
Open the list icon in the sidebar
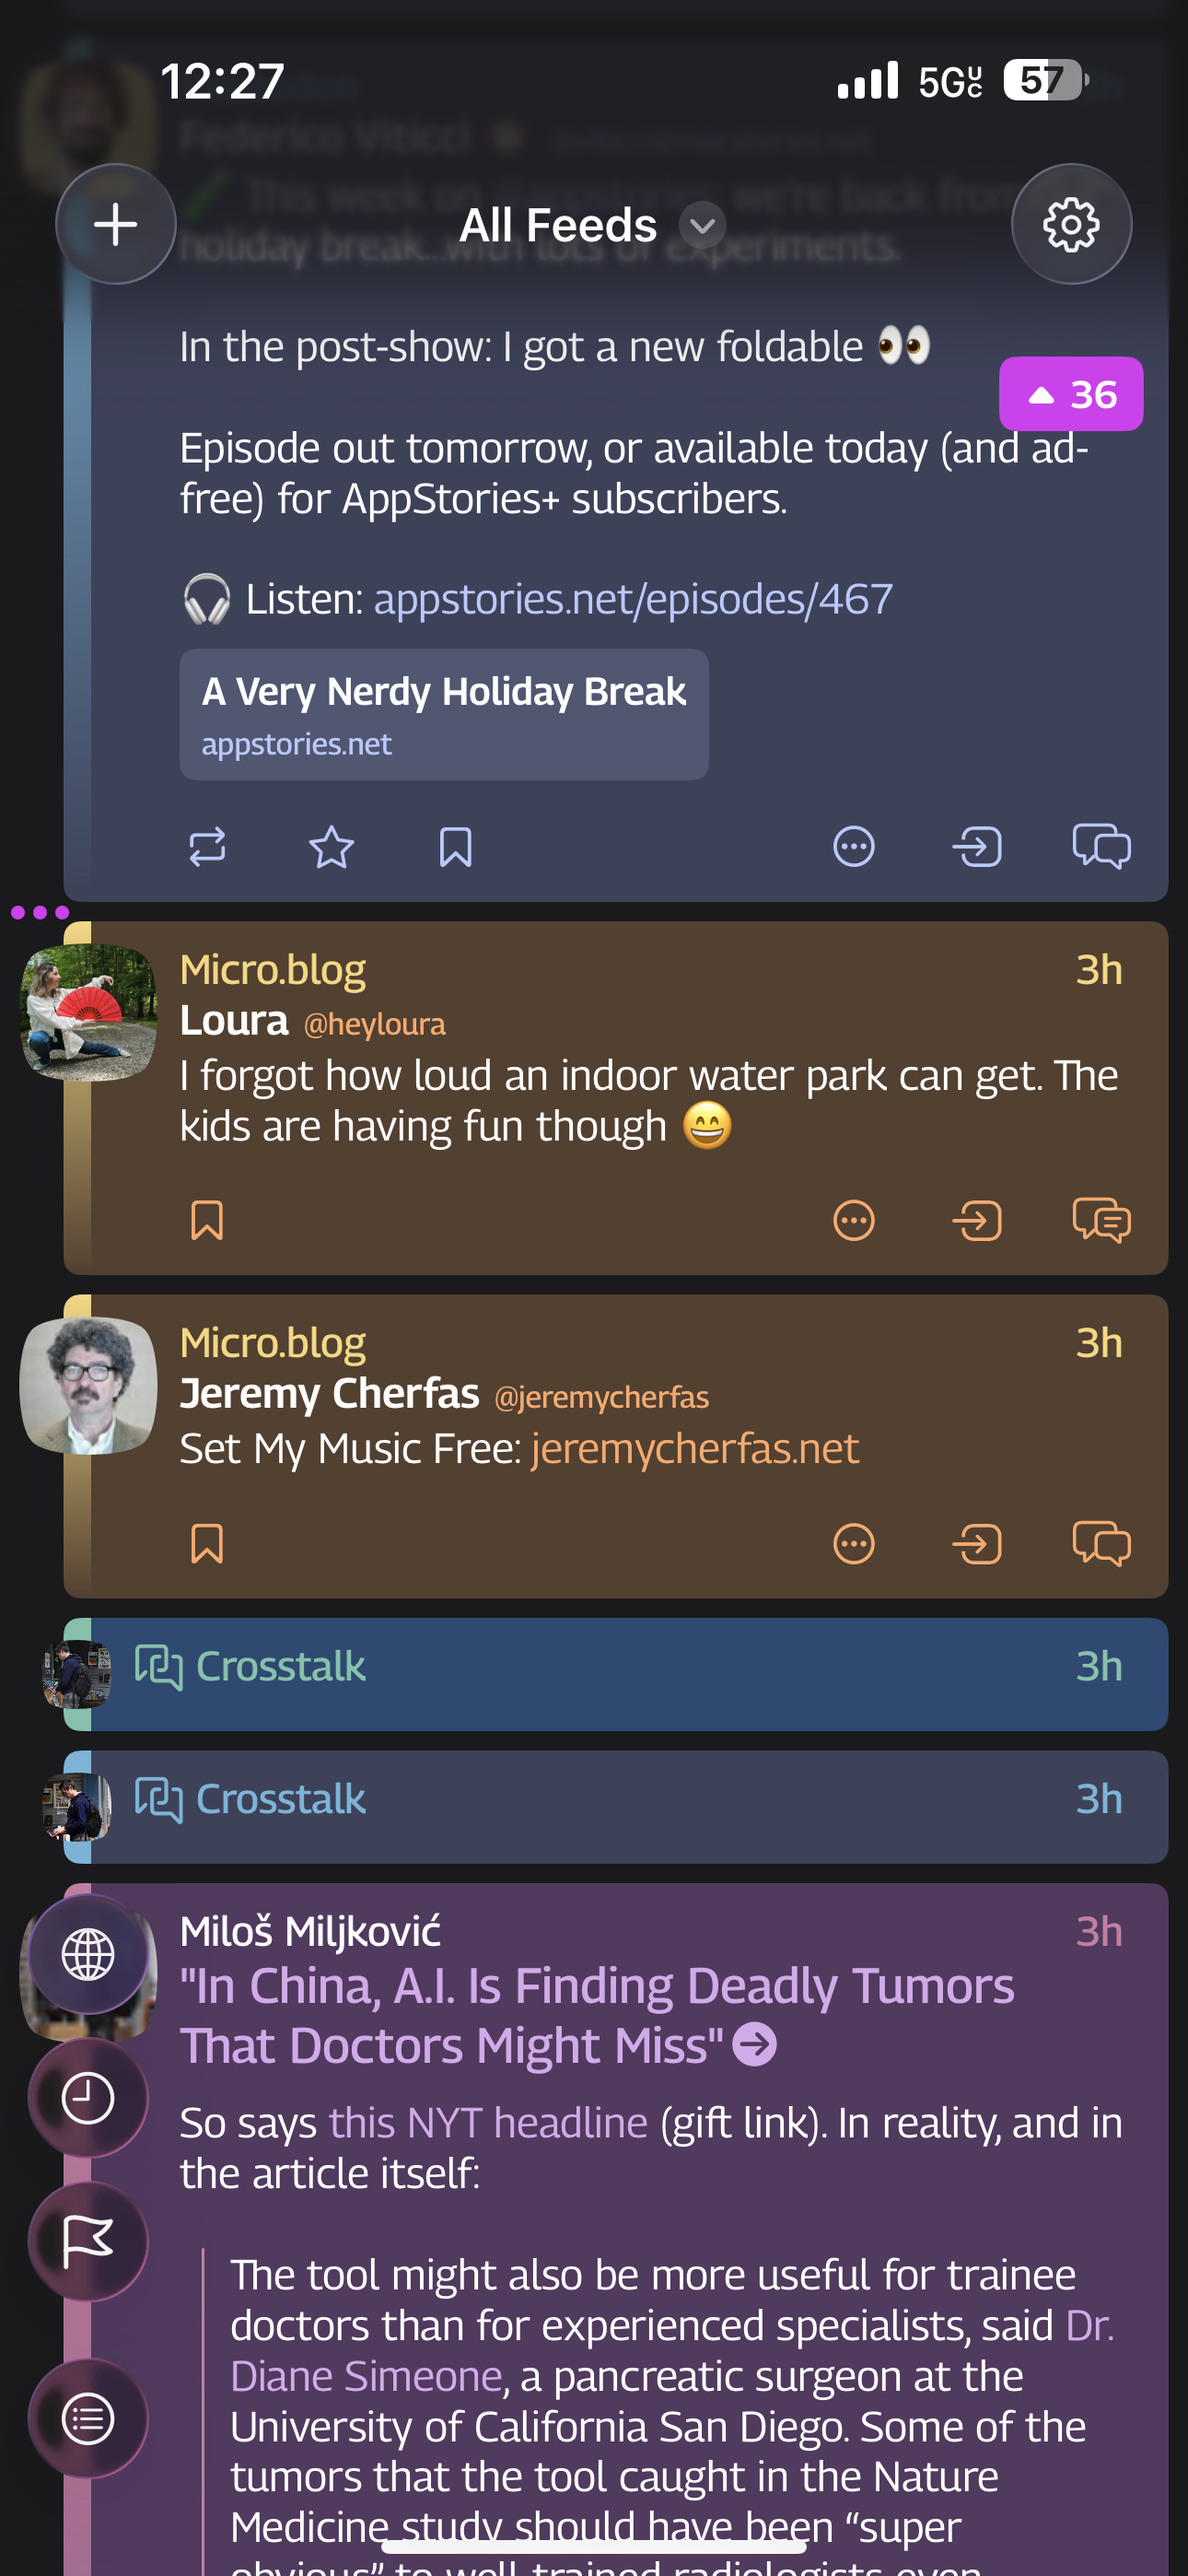click(88, 2419)
